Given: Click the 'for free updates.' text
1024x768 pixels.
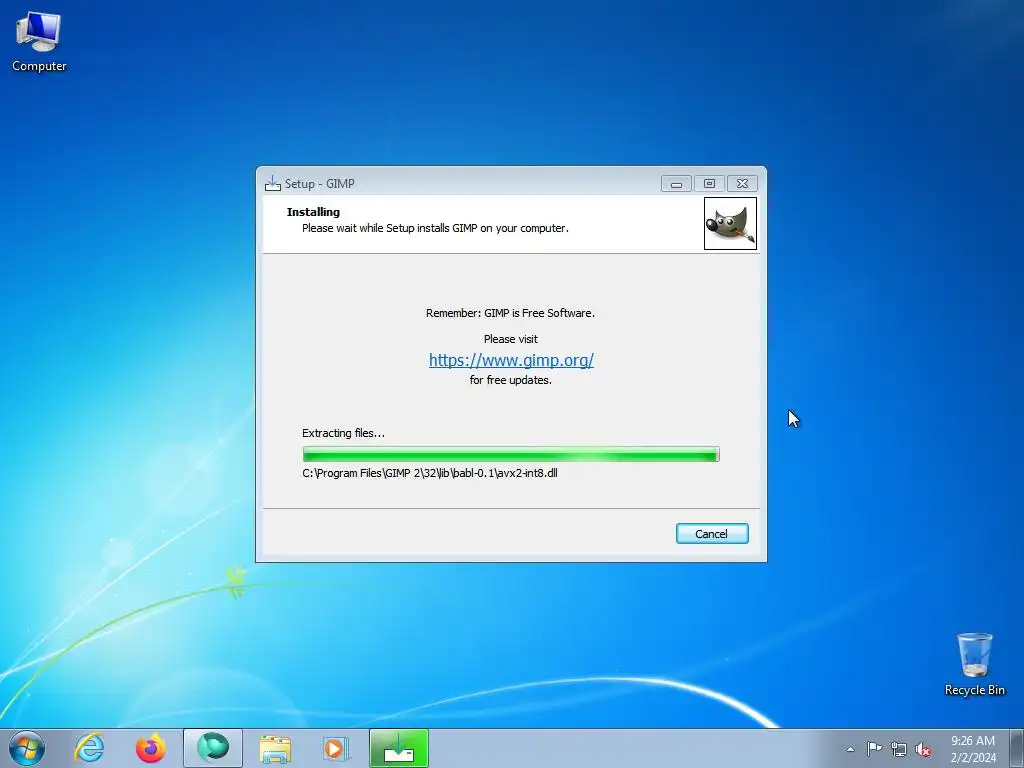Looking at the screenshot, I should (x=511, y=380).
